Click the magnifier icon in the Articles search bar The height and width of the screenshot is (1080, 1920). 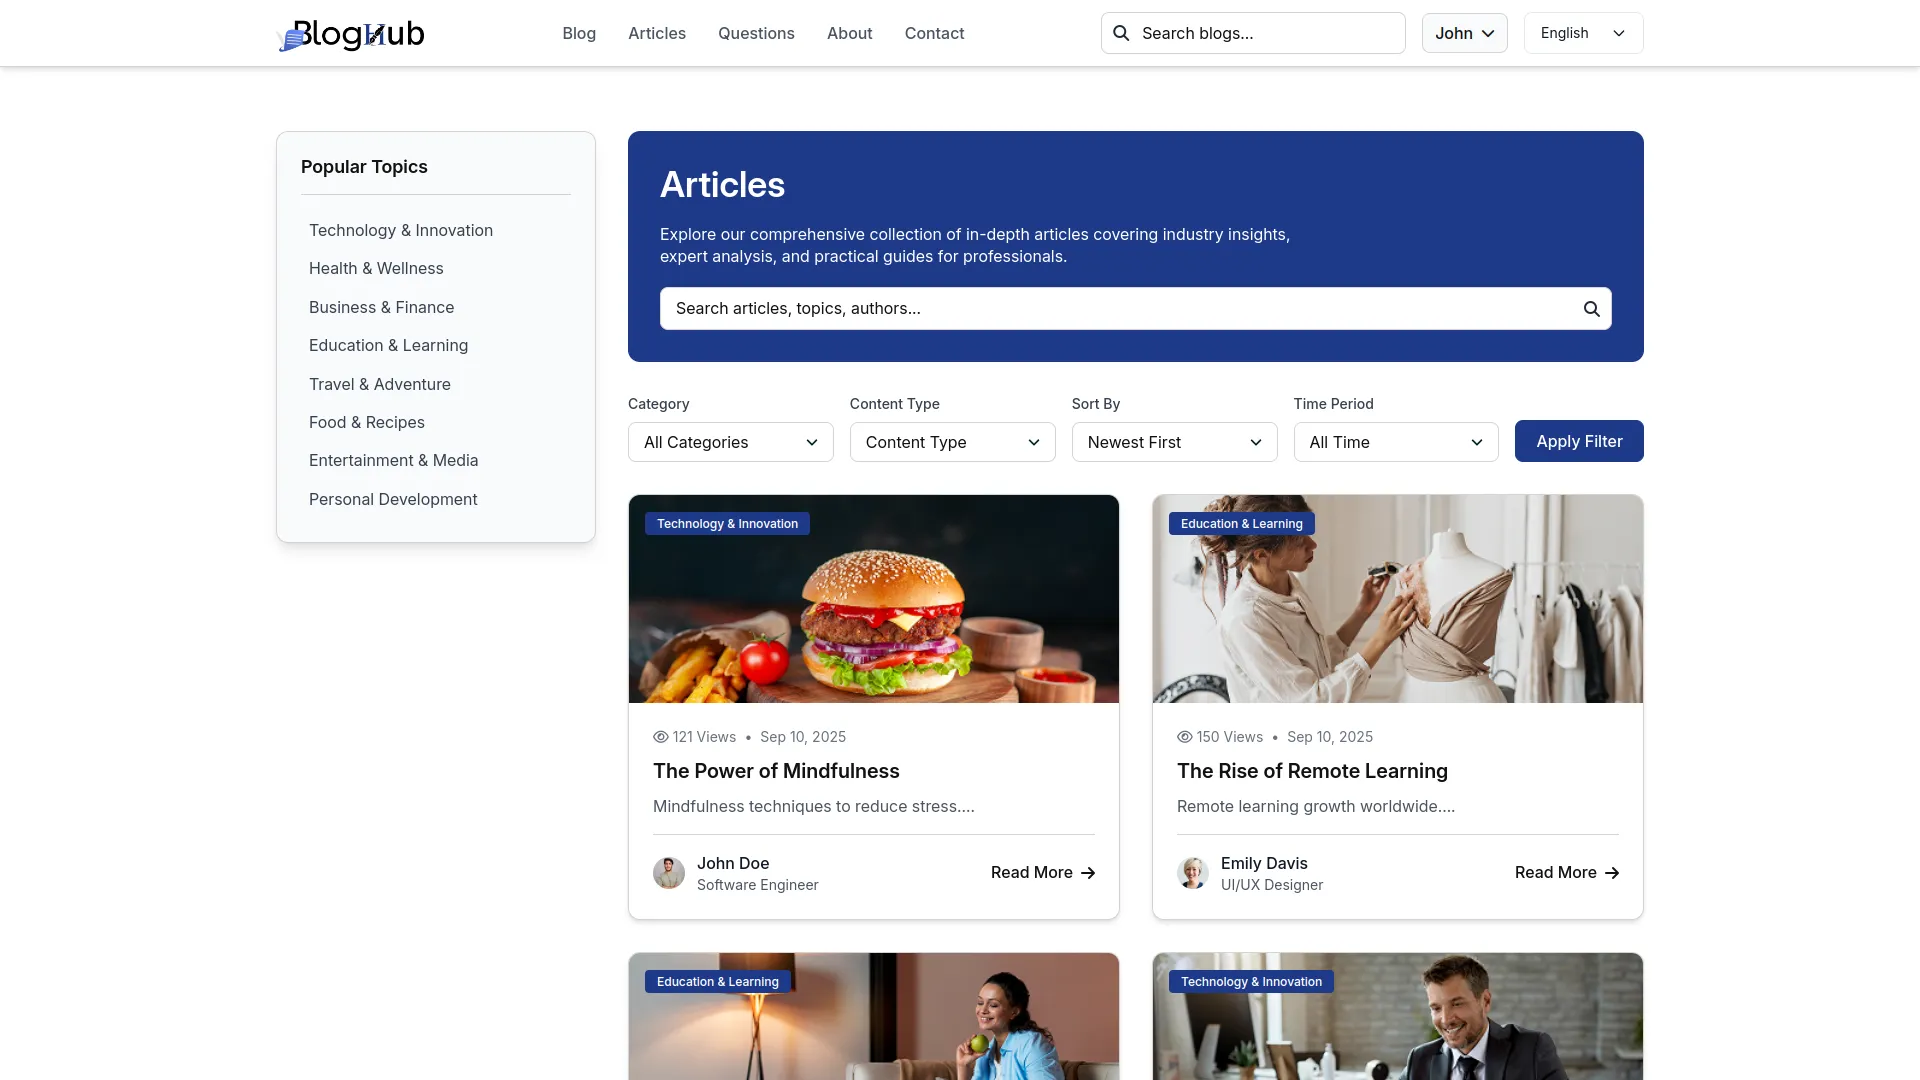click(x=1591, y=308)
